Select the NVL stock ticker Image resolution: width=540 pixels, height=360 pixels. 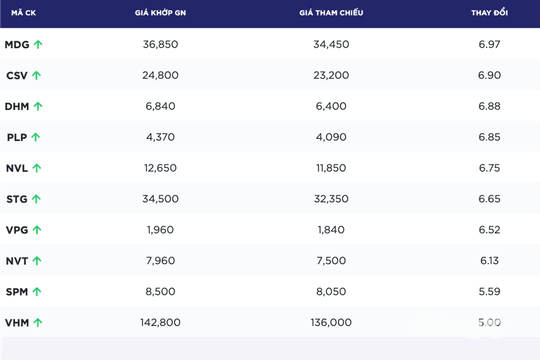pyautogui.click(x=17, y=168)
